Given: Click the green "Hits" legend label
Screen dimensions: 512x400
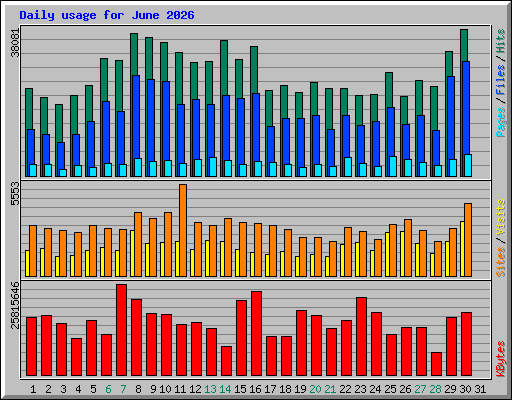Looking at the screenshot, I should 500,41.
